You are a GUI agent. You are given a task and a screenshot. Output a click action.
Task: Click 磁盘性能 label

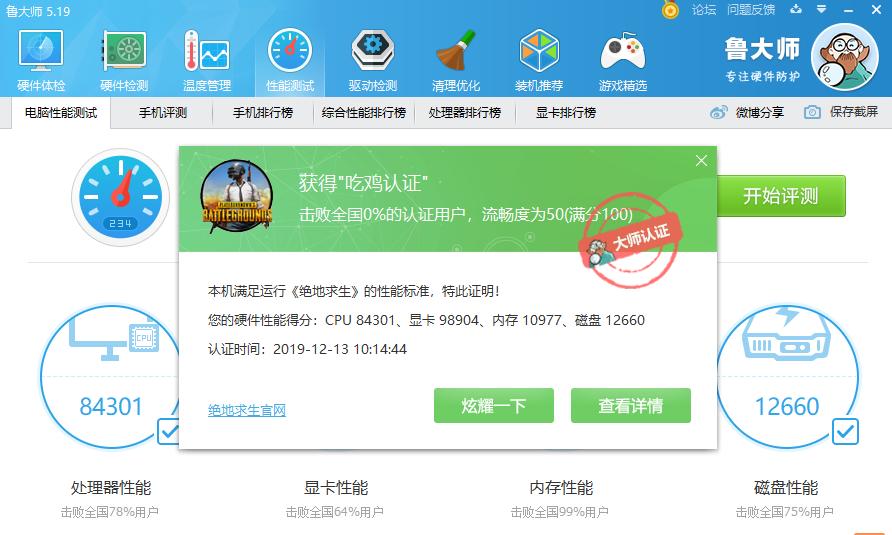click(x=786, y=488)
